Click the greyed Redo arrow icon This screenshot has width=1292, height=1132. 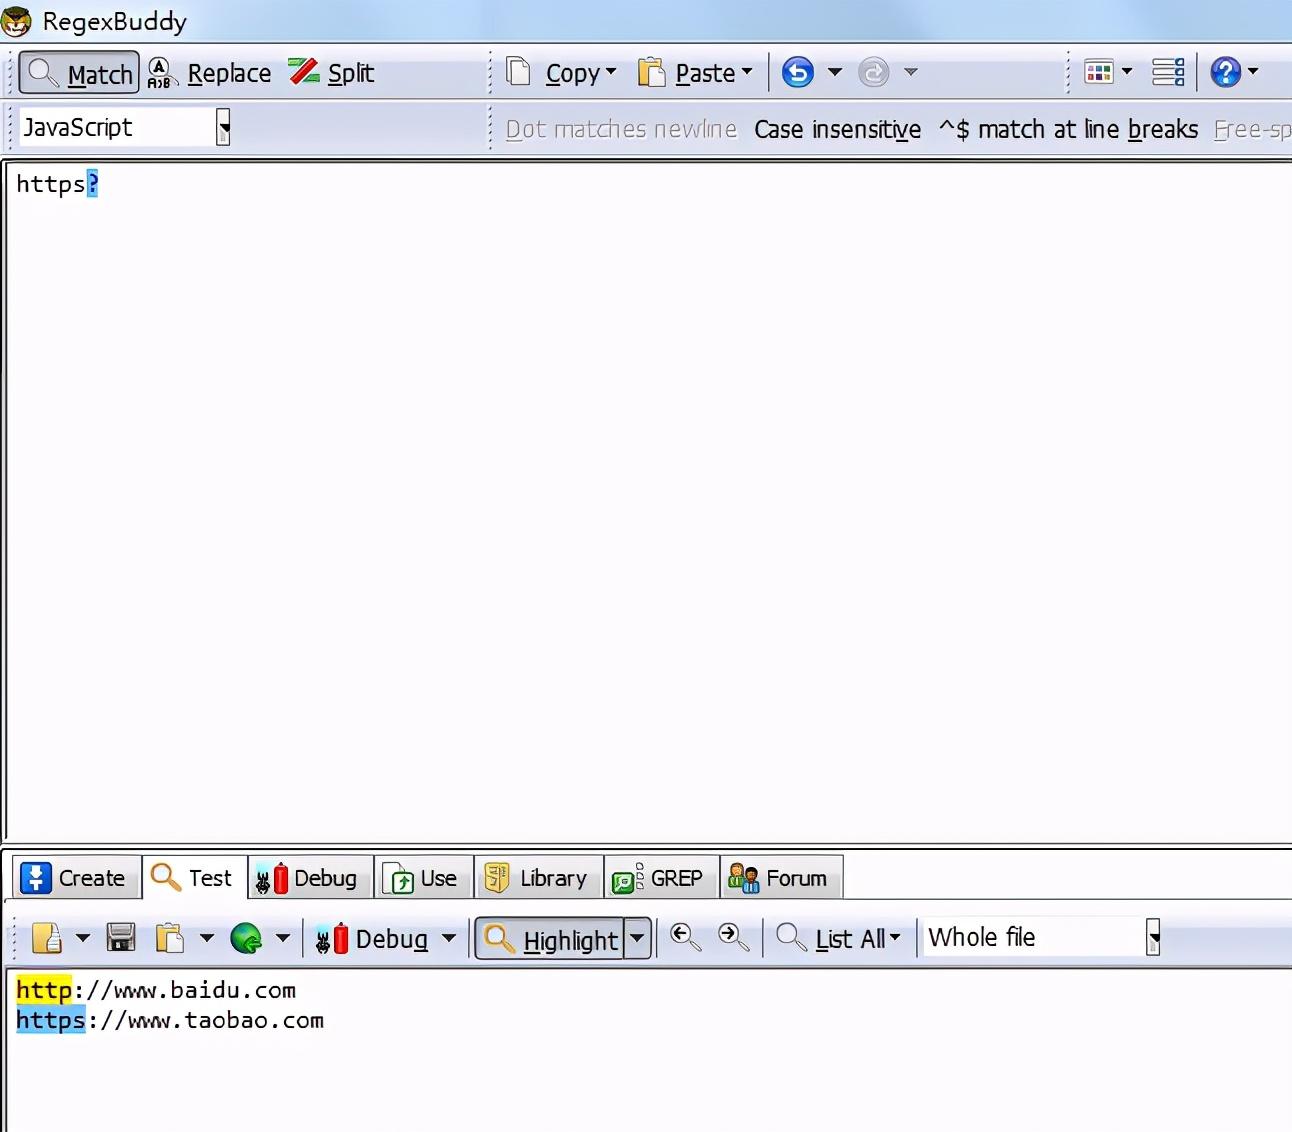pos(874,72)
